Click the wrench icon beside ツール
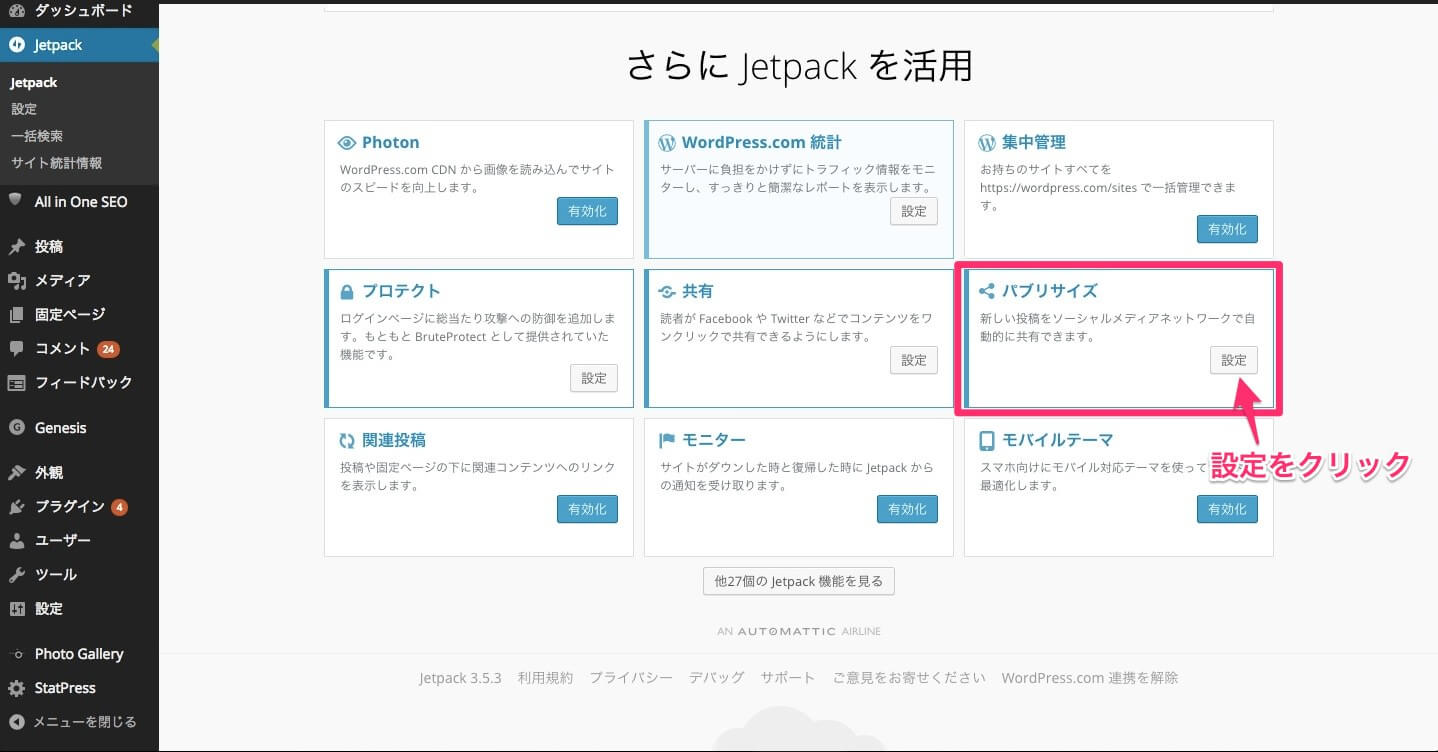The width and height of the screenshot is (1438, 752). [16, 574]
